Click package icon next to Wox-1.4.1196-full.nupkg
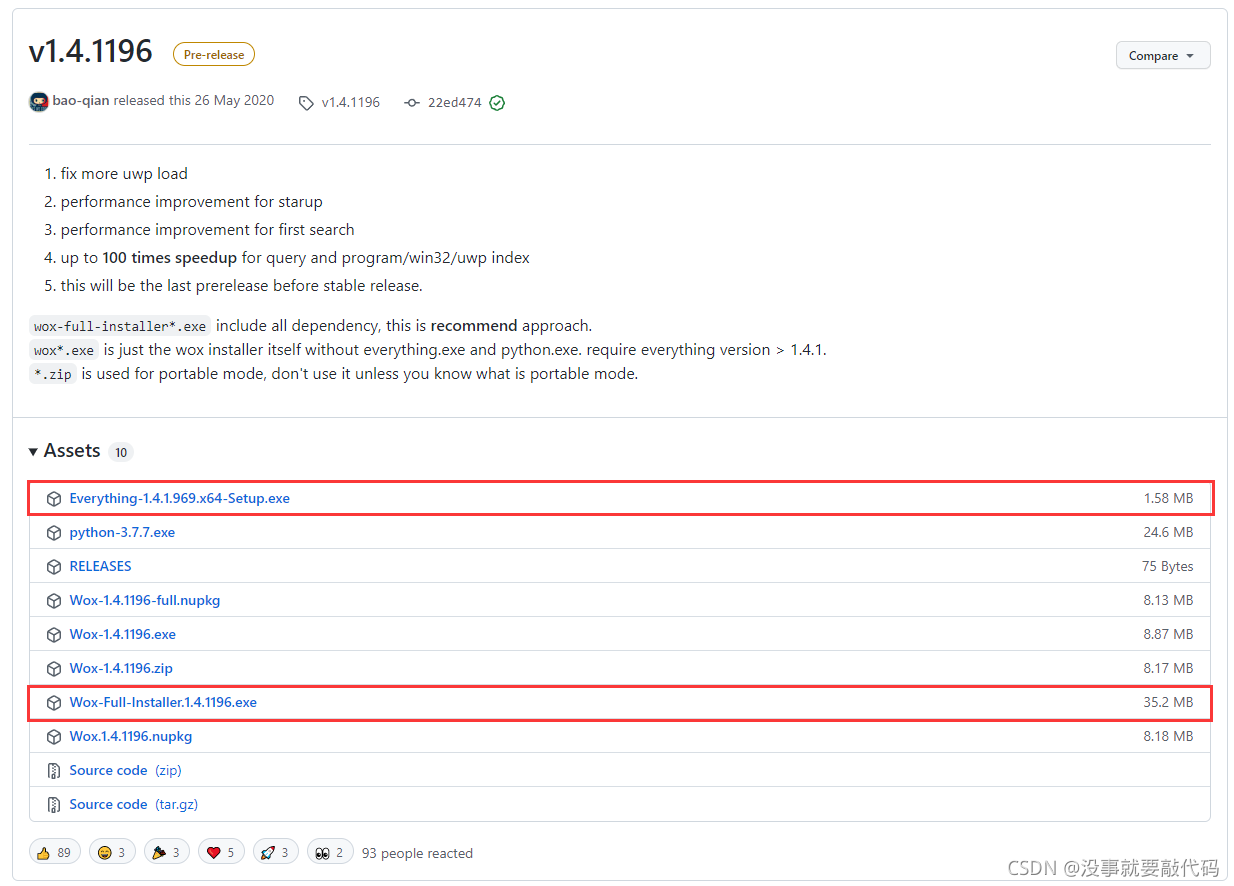 (x=54, y=601)
